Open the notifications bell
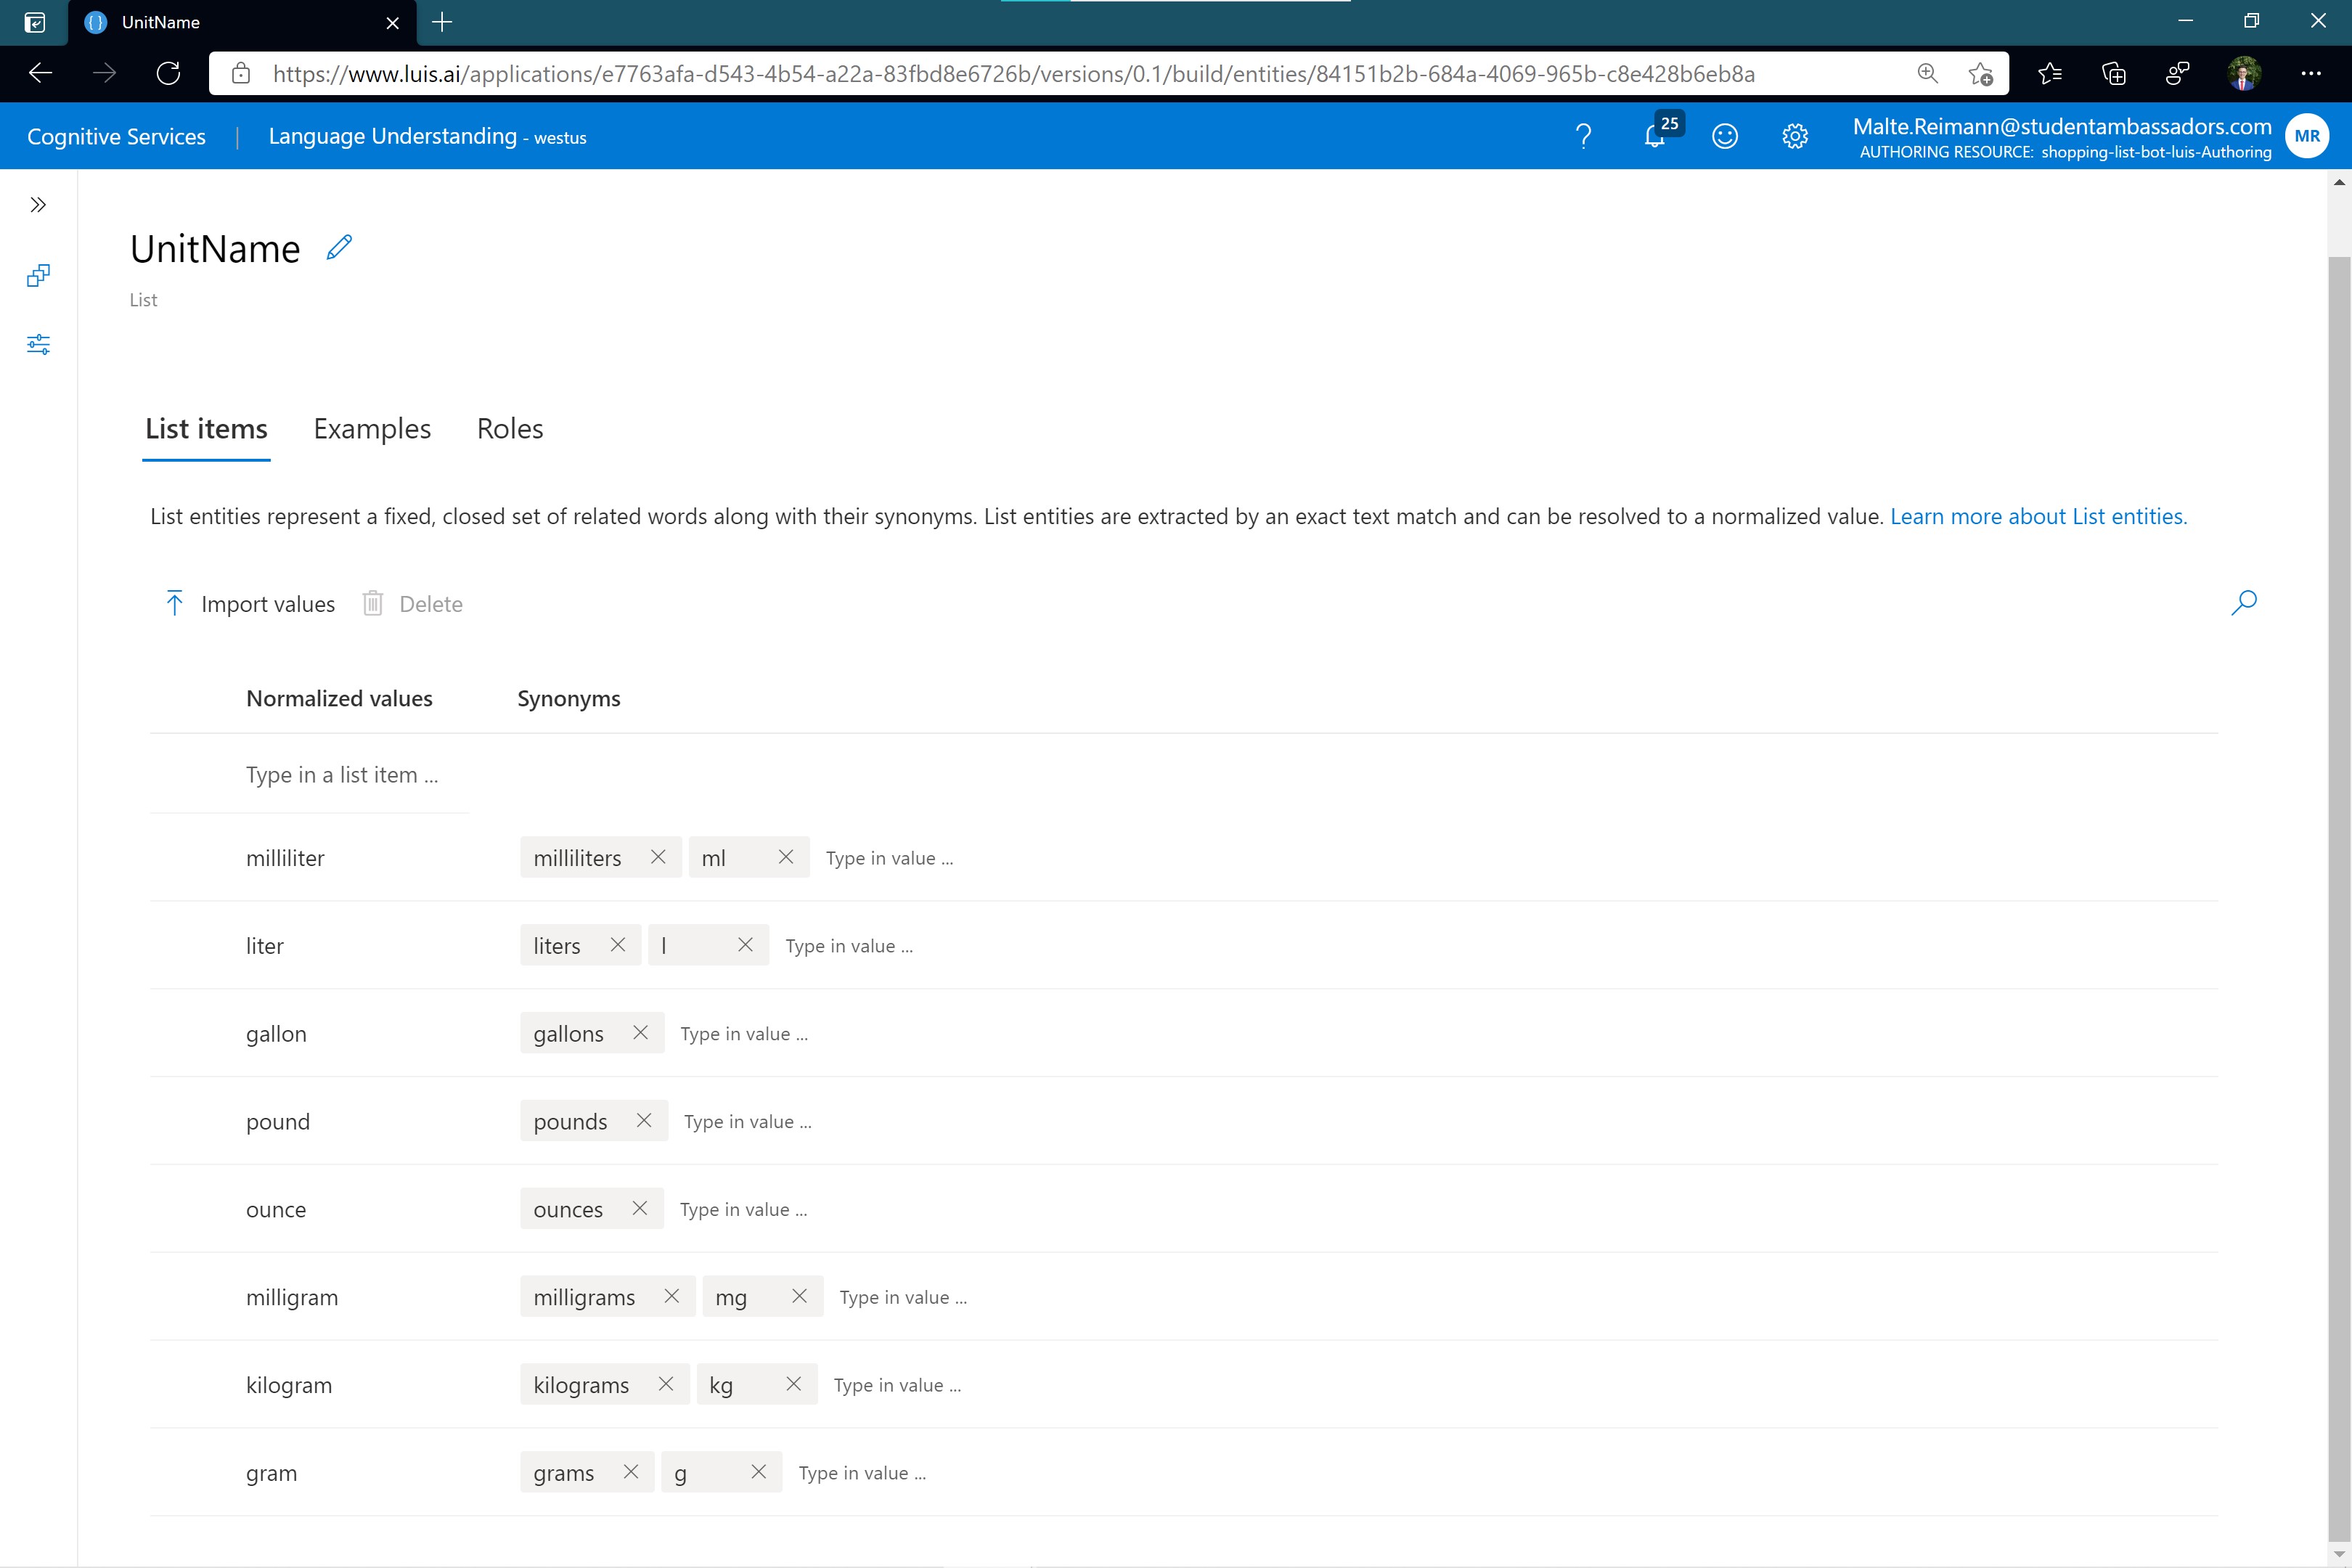Image resolution: width=2352 pixels, height=1568 pixels. click(1655, 136)
